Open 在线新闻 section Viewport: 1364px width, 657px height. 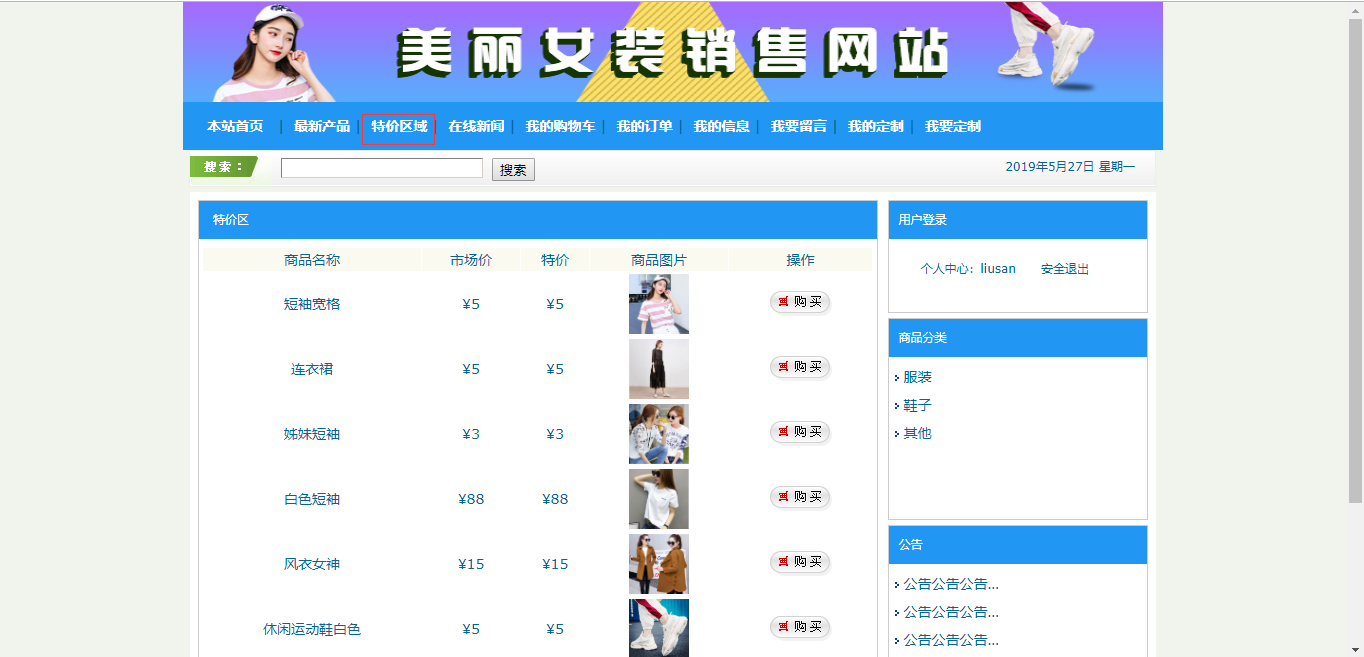pyautogui.click(x=476, y=126)
